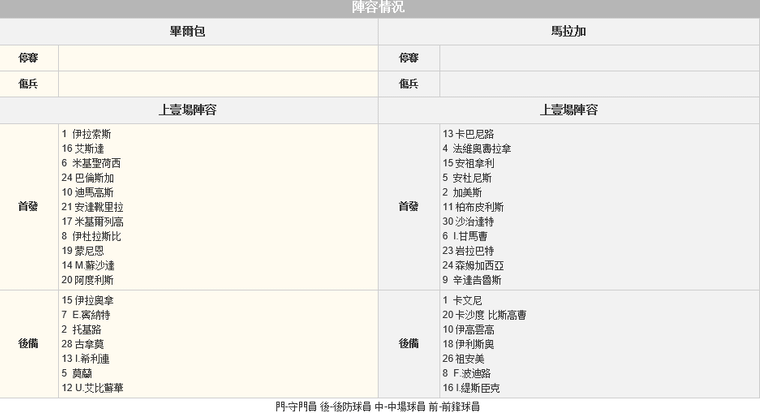Click player 20 阿度利斯
The width and height of the screenshot is (760, 413).
(x=88, y=280)
